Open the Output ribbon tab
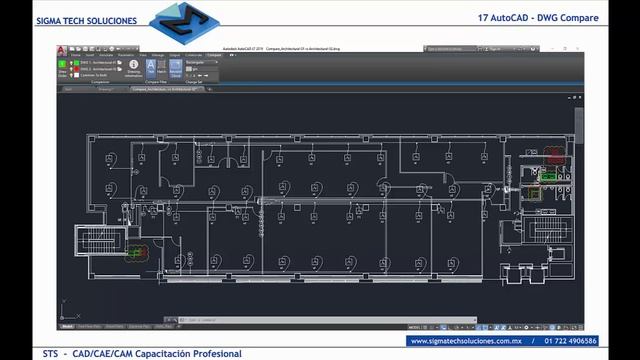640x360 pixels. [174, 55]
